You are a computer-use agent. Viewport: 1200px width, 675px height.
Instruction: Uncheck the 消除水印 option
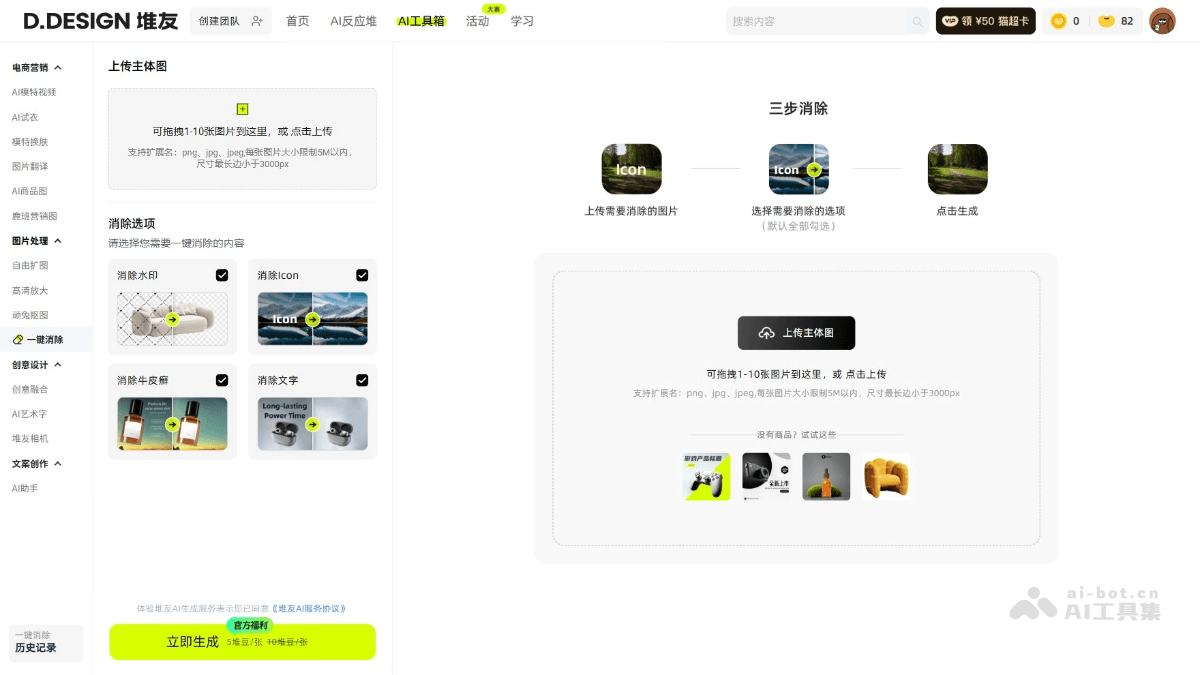[223, 274]
